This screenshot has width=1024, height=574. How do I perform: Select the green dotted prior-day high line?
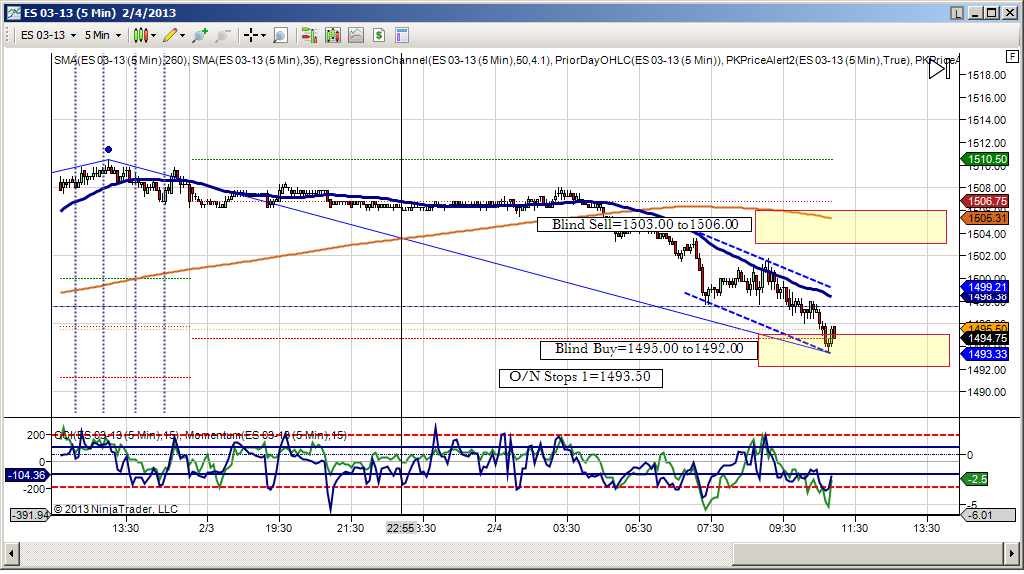pos(513,159)
